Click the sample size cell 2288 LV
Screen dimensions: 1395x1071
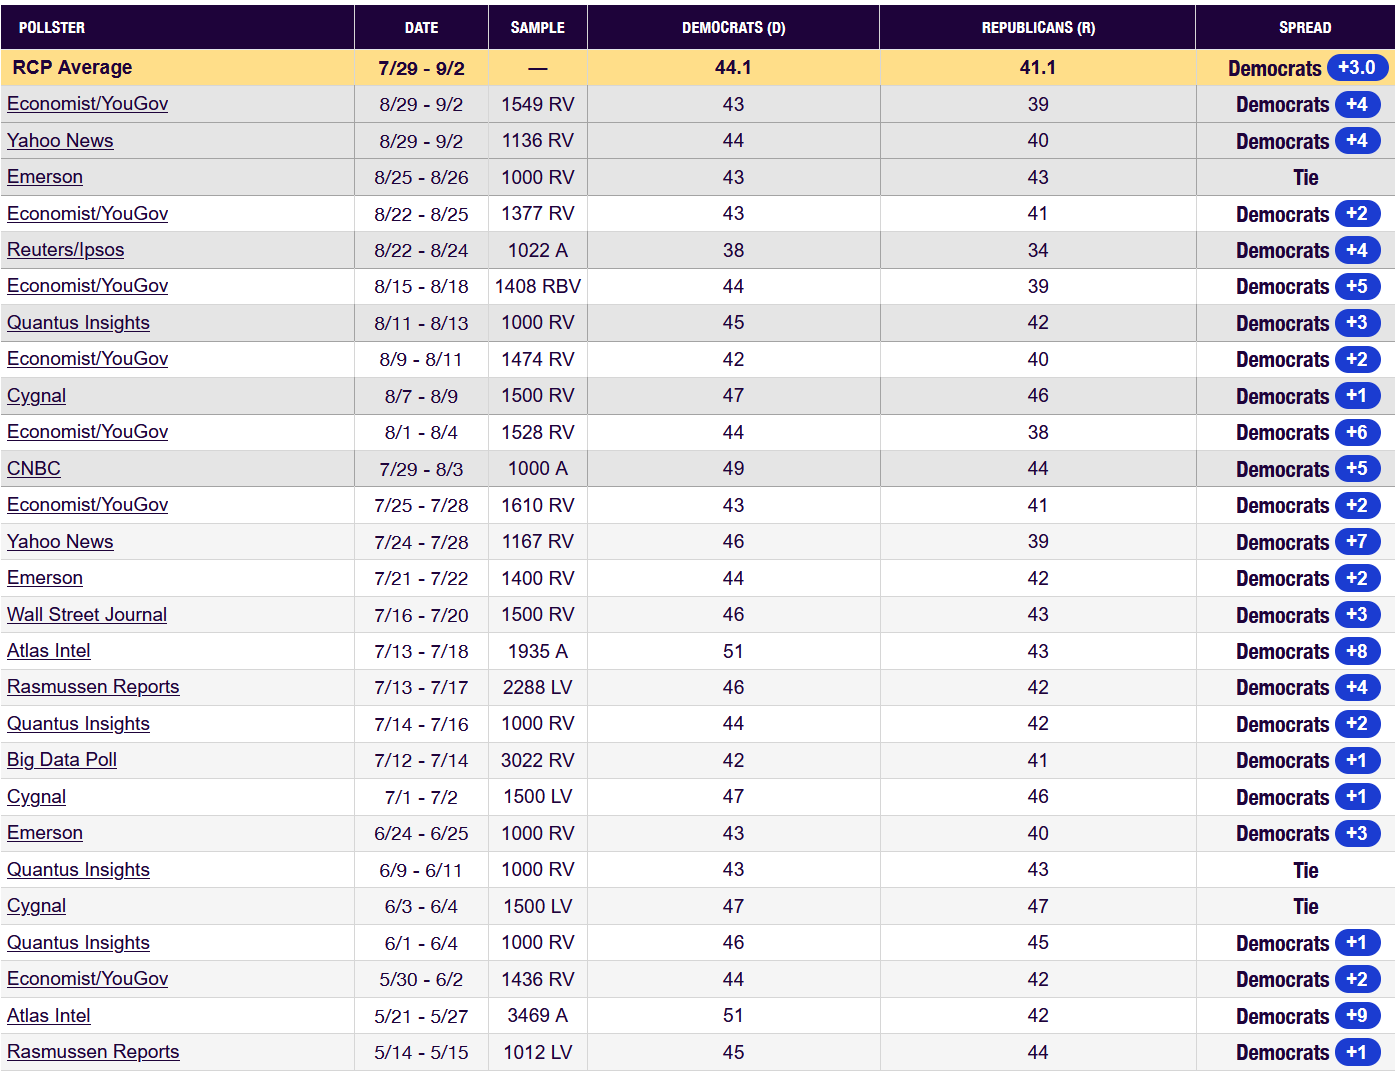point(538,687)
